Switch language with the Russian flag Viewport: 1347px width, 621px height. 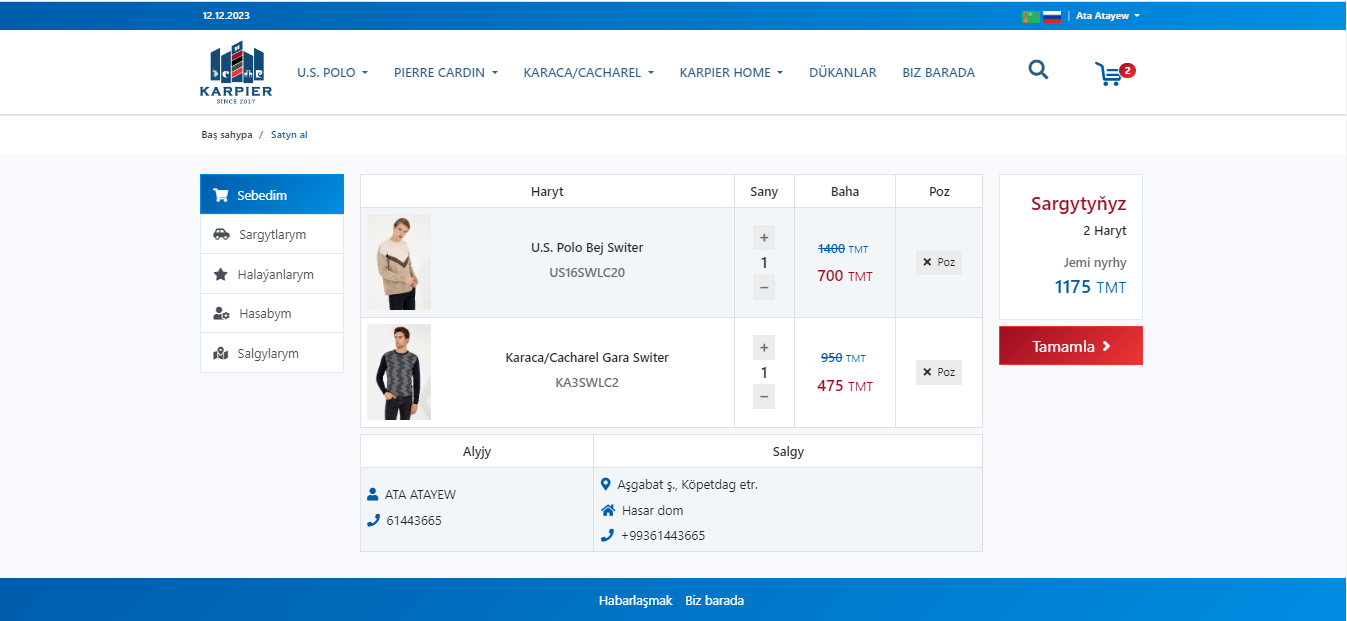1052,16
